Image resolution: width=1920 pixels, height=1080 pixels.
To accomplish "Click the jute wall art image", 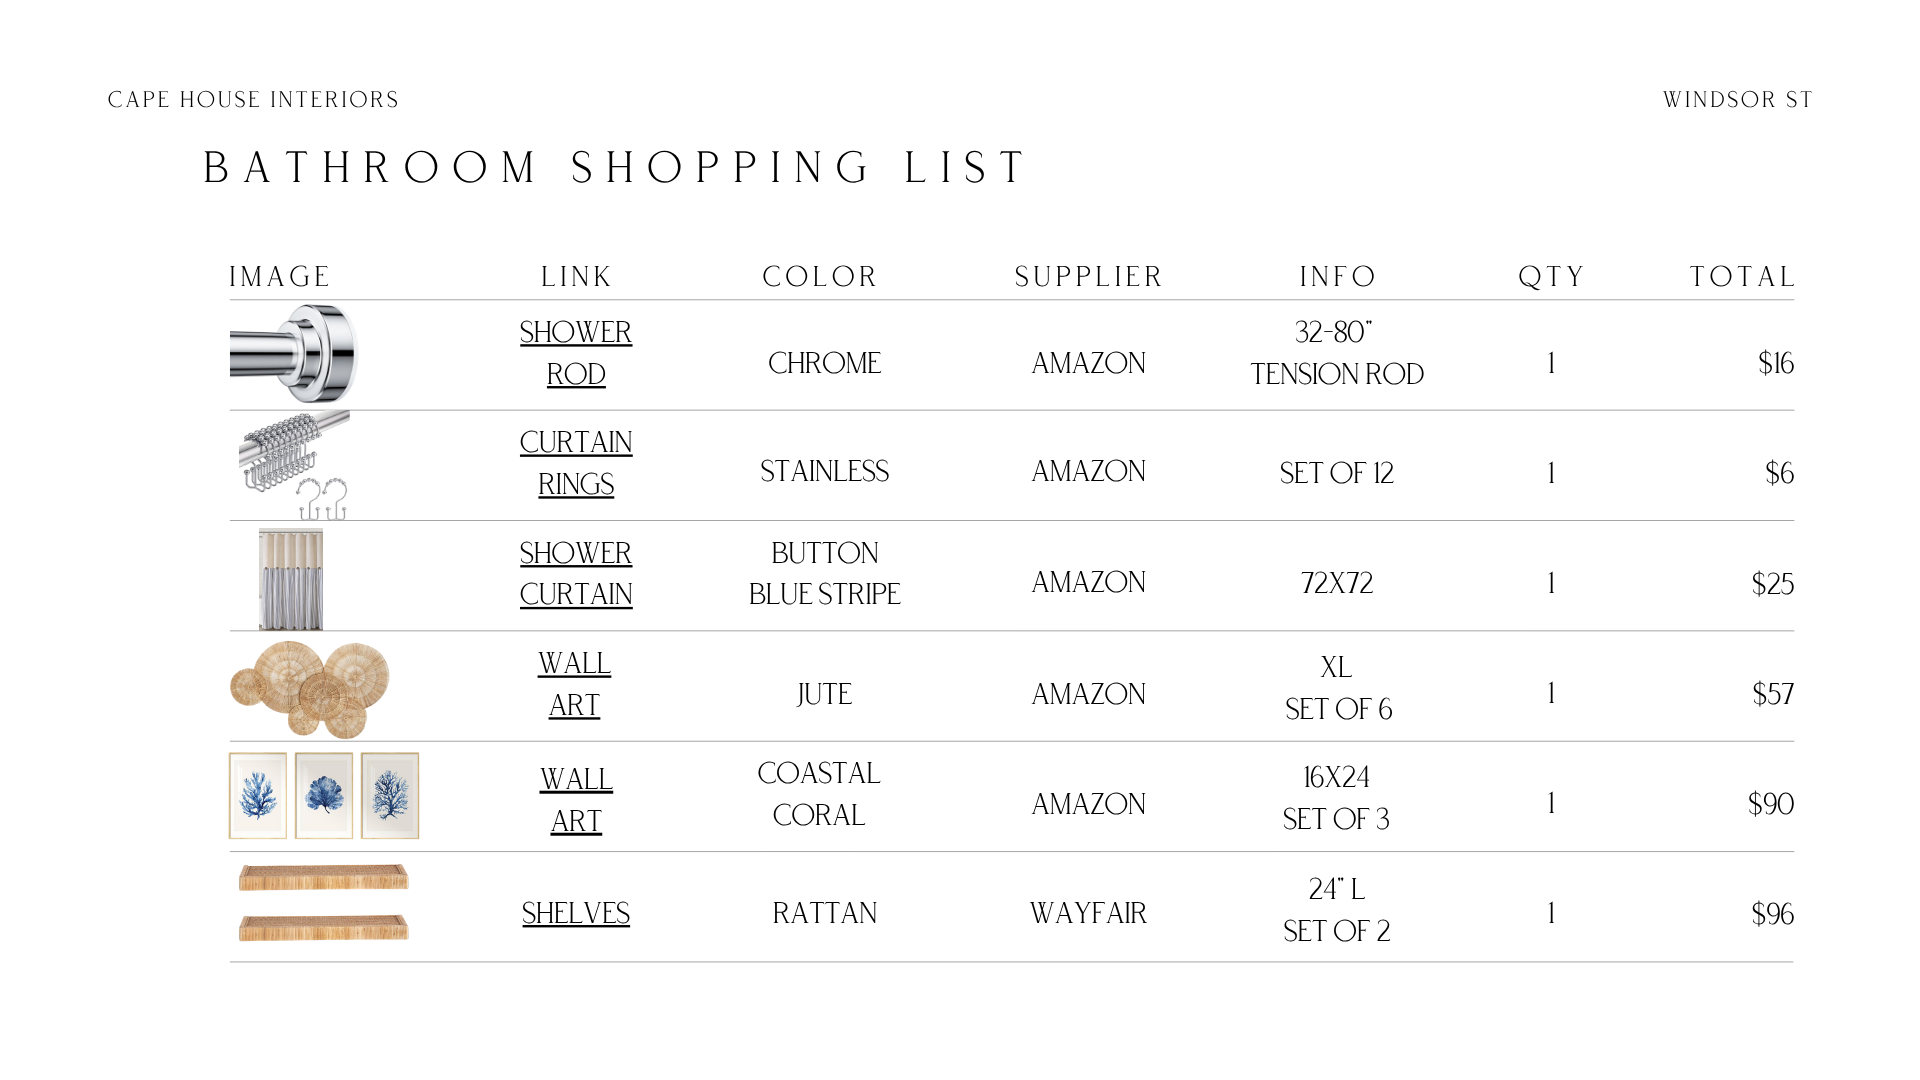I will coord(310,688).
